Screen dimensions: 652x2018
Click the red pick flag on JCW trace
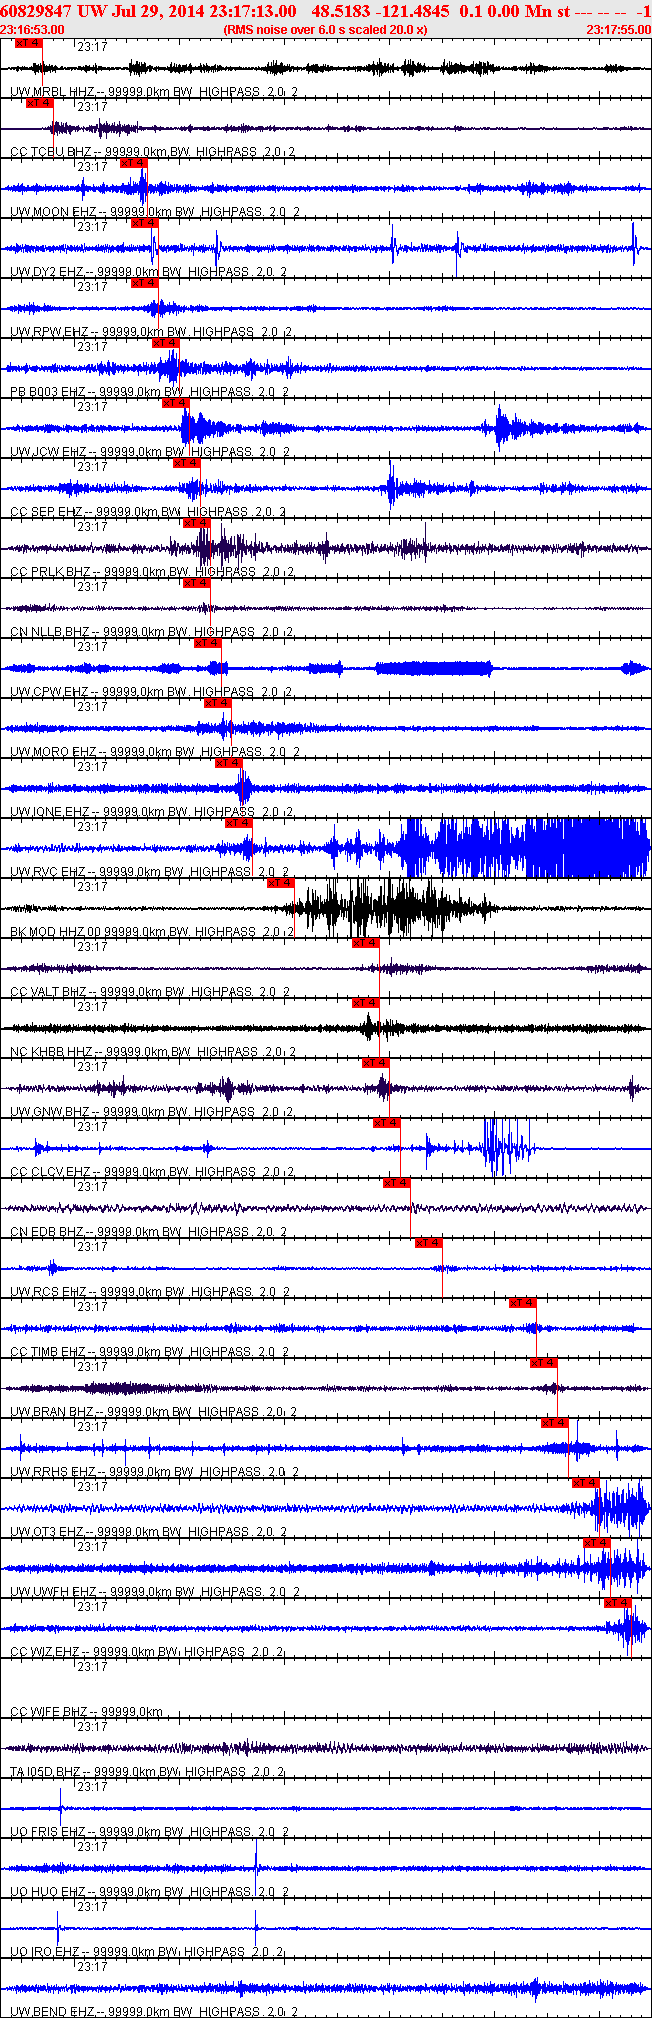coord(175,403)
